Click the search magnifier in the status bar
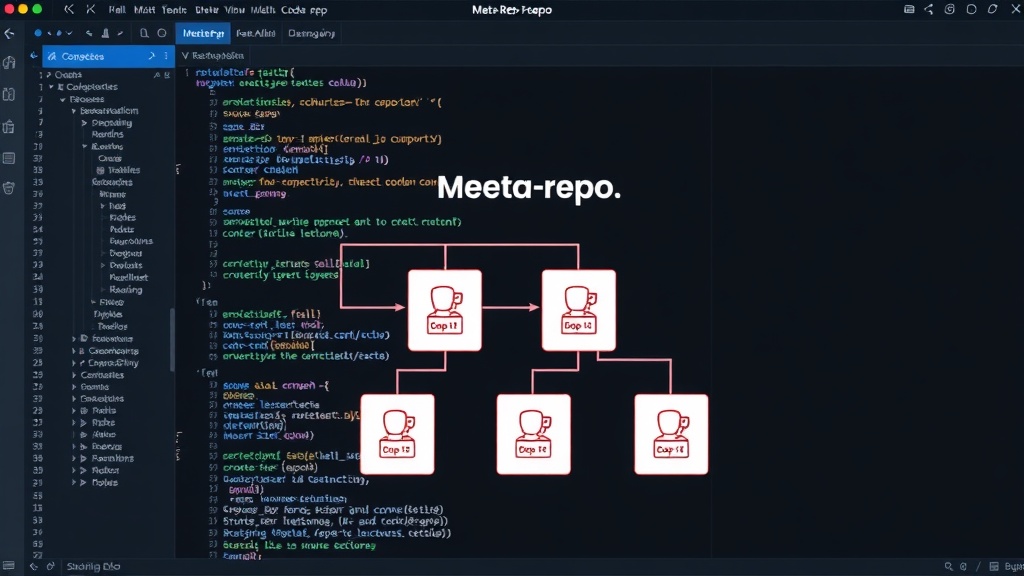 click(948, 566)
